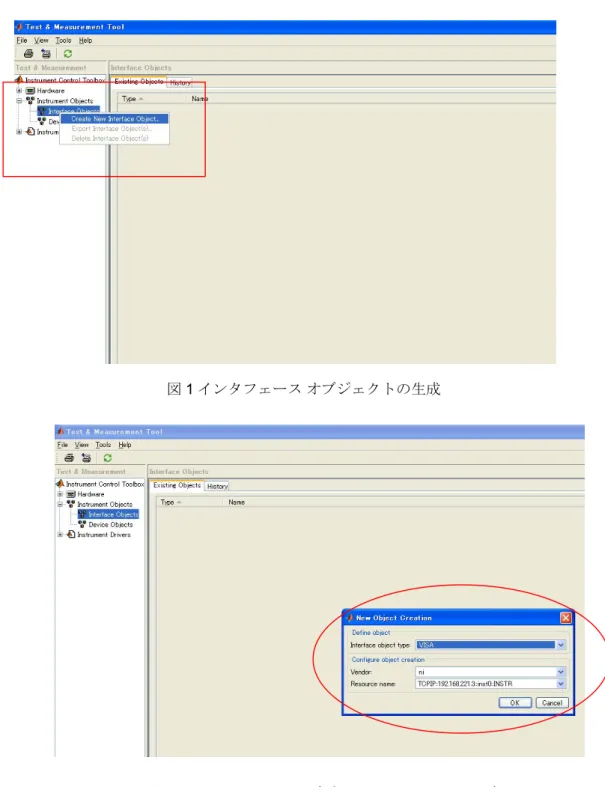
Task: Open the View menu in the lower window
Action: click(81, 445)
